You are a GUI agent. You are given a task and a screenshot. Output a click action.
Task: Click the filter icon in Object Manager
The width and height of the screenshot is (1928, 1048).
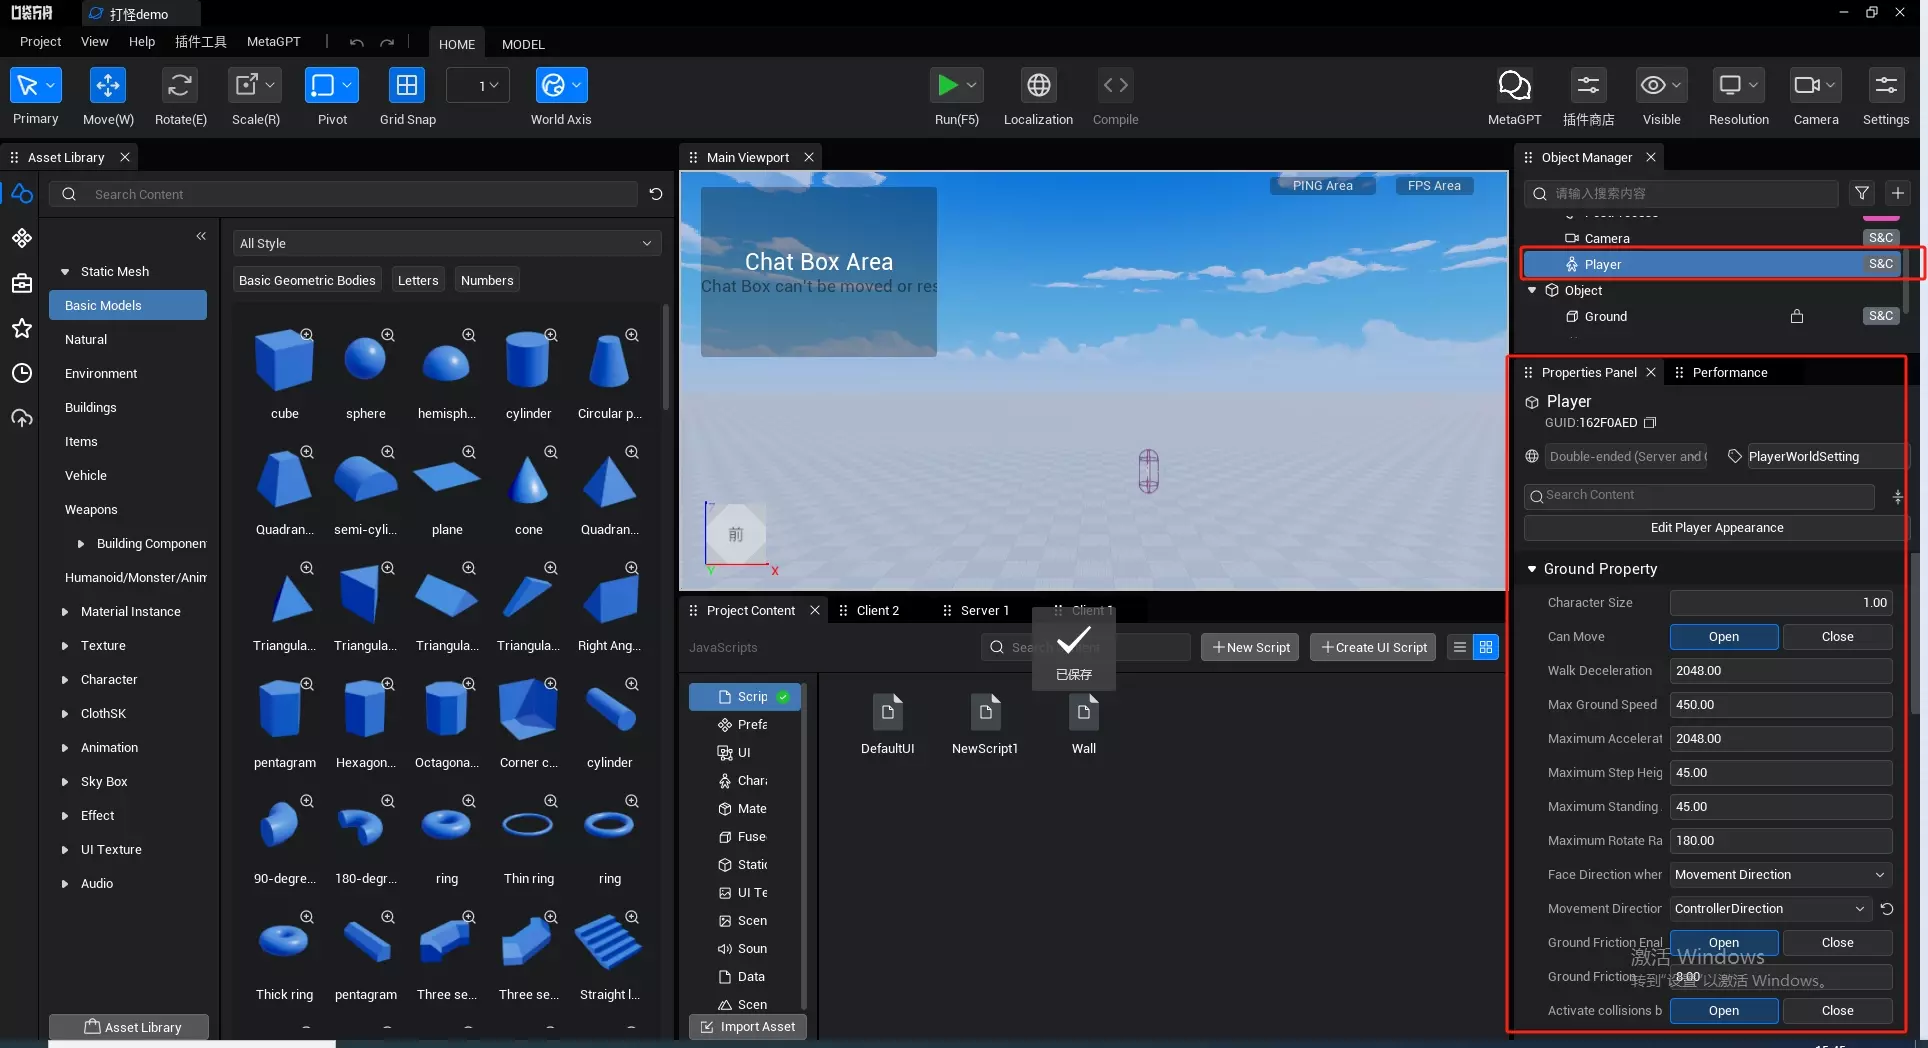(1861, 193)
